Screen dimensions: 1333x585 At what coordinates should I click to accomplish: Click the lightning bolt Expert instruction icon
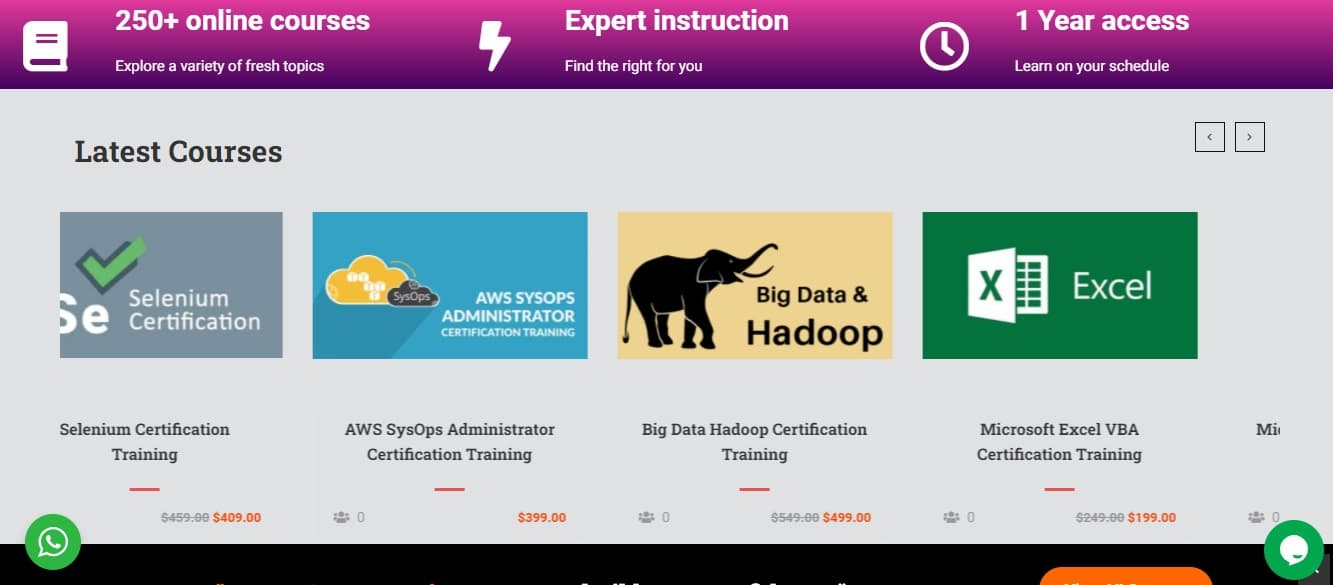(x=494, y=46)
